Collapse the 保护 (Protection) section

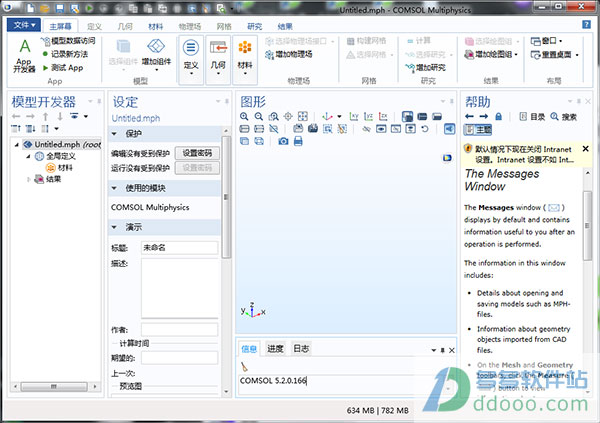click(x=114, y=134)
